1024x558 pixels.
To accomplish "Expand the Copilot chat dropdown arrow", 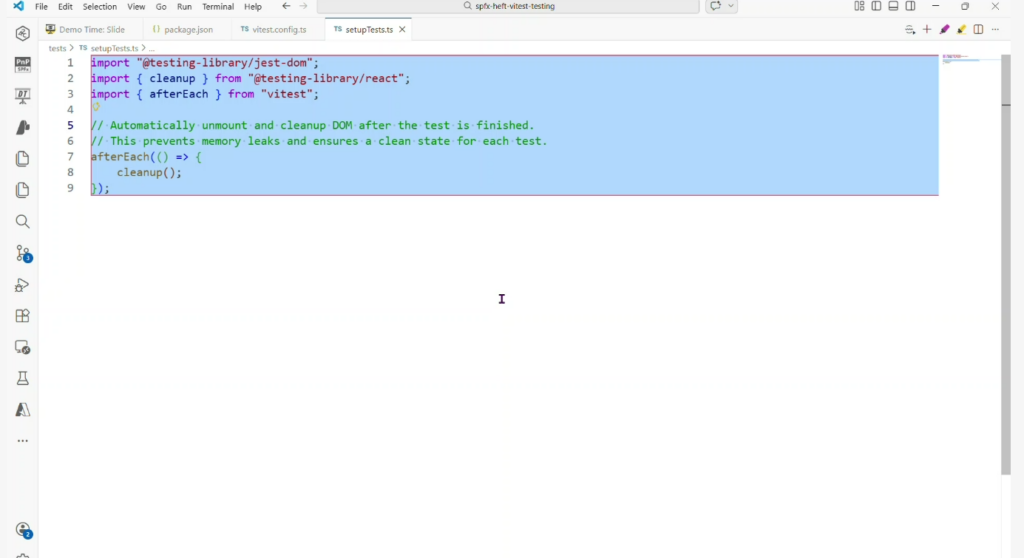I will click(732, 6).
